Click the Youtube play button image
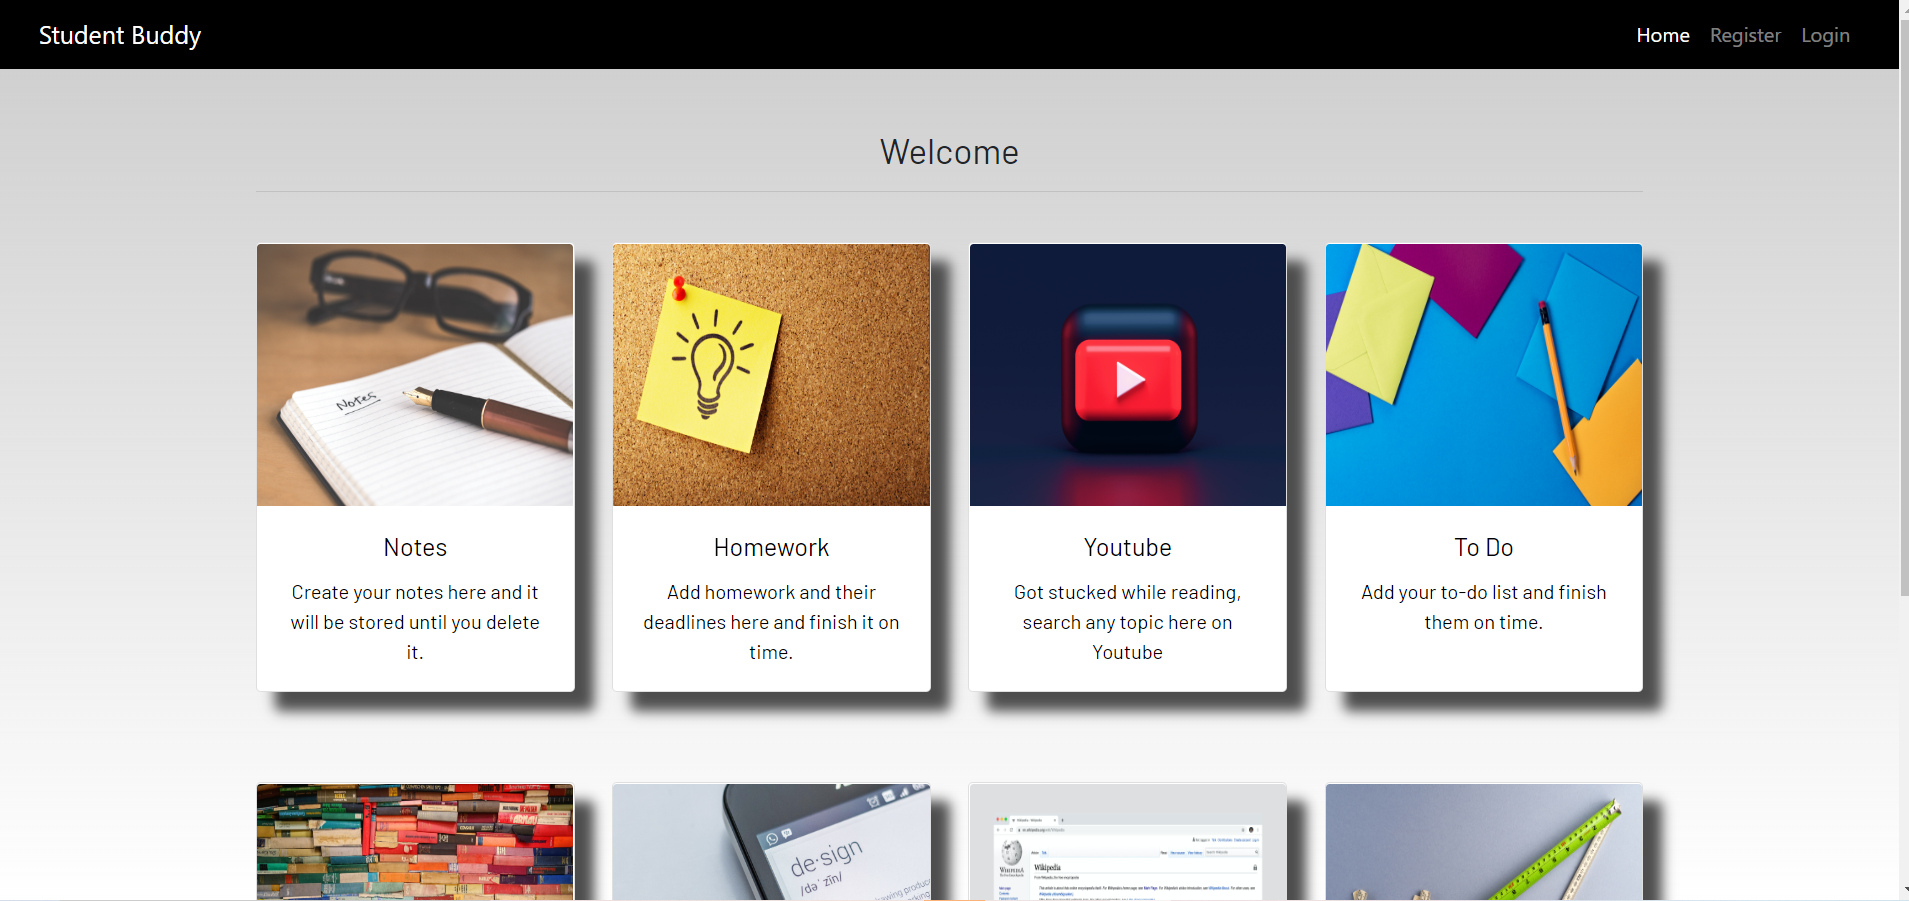This screenshot has height=901, width=1909. (1128, 375)
